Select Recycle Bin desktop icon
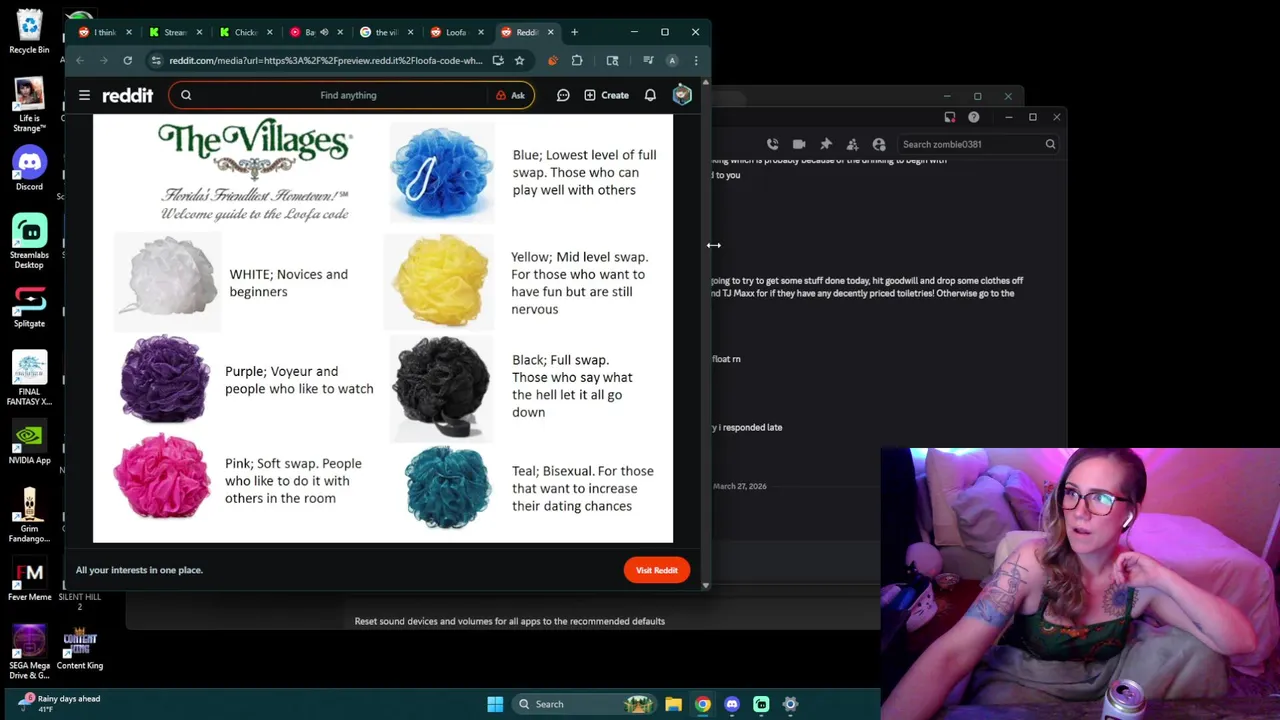This screenshot has height=720, width=1280. coord(29,32)
